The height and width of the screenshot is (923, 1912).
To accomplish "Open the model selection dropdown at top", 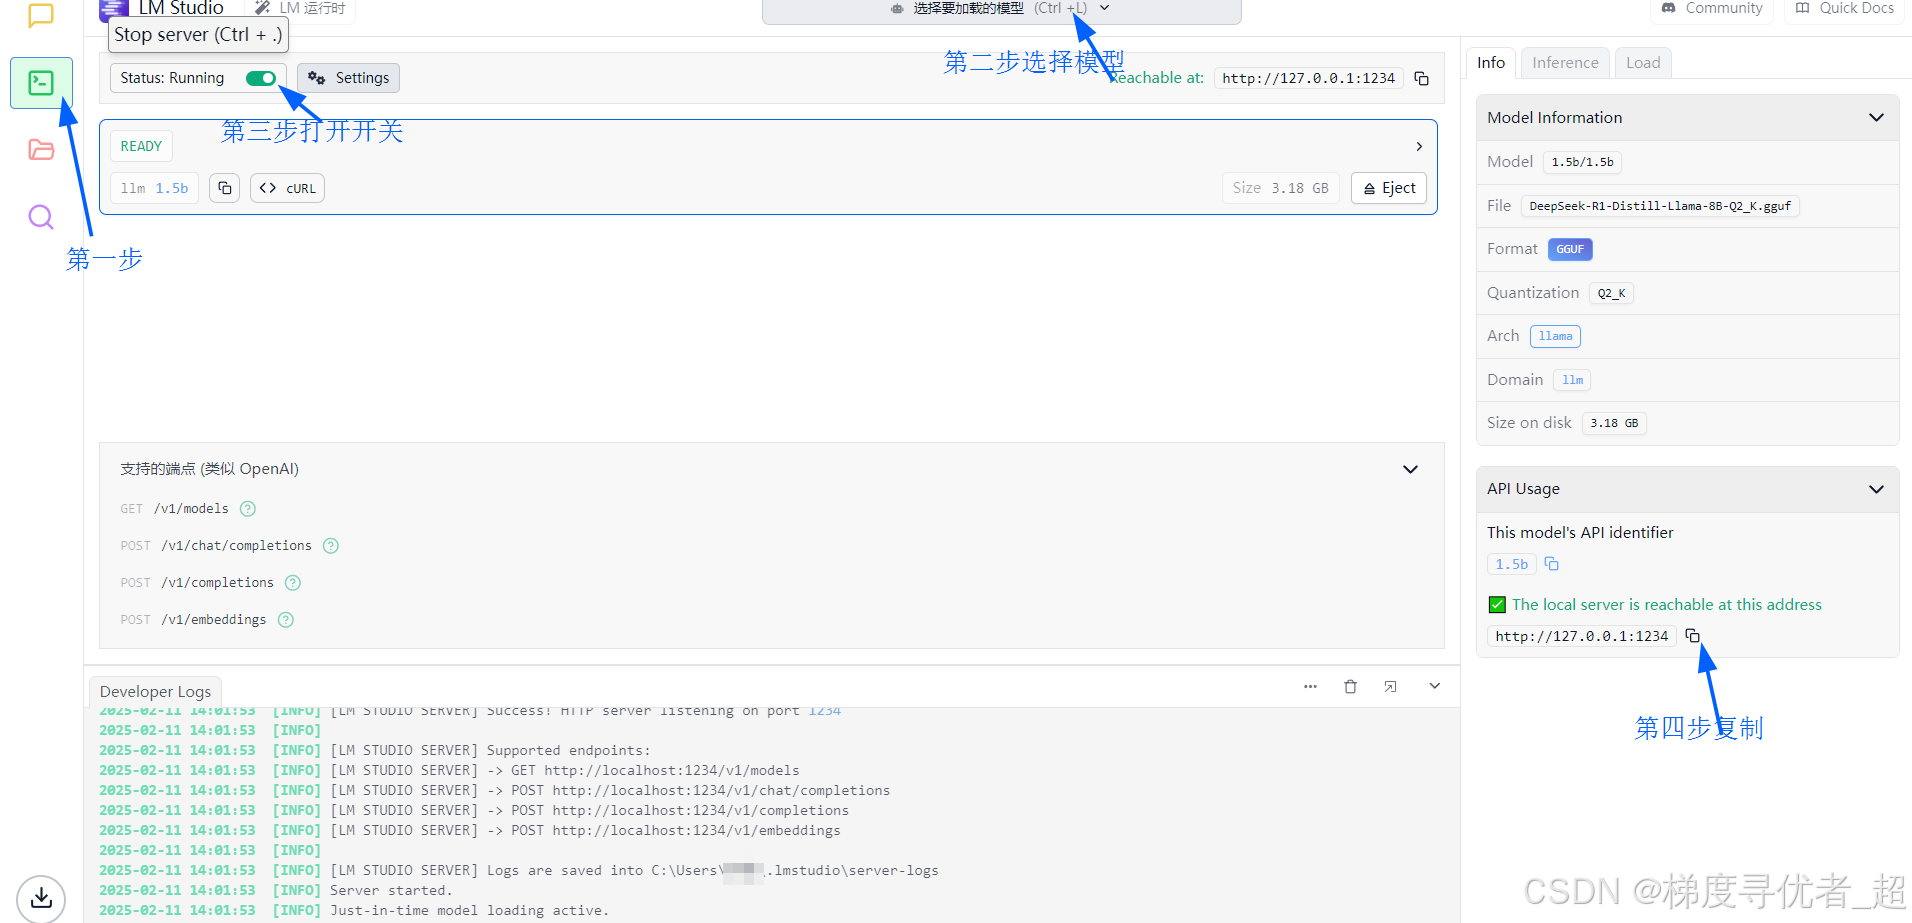I will [x=1001, y=9].
